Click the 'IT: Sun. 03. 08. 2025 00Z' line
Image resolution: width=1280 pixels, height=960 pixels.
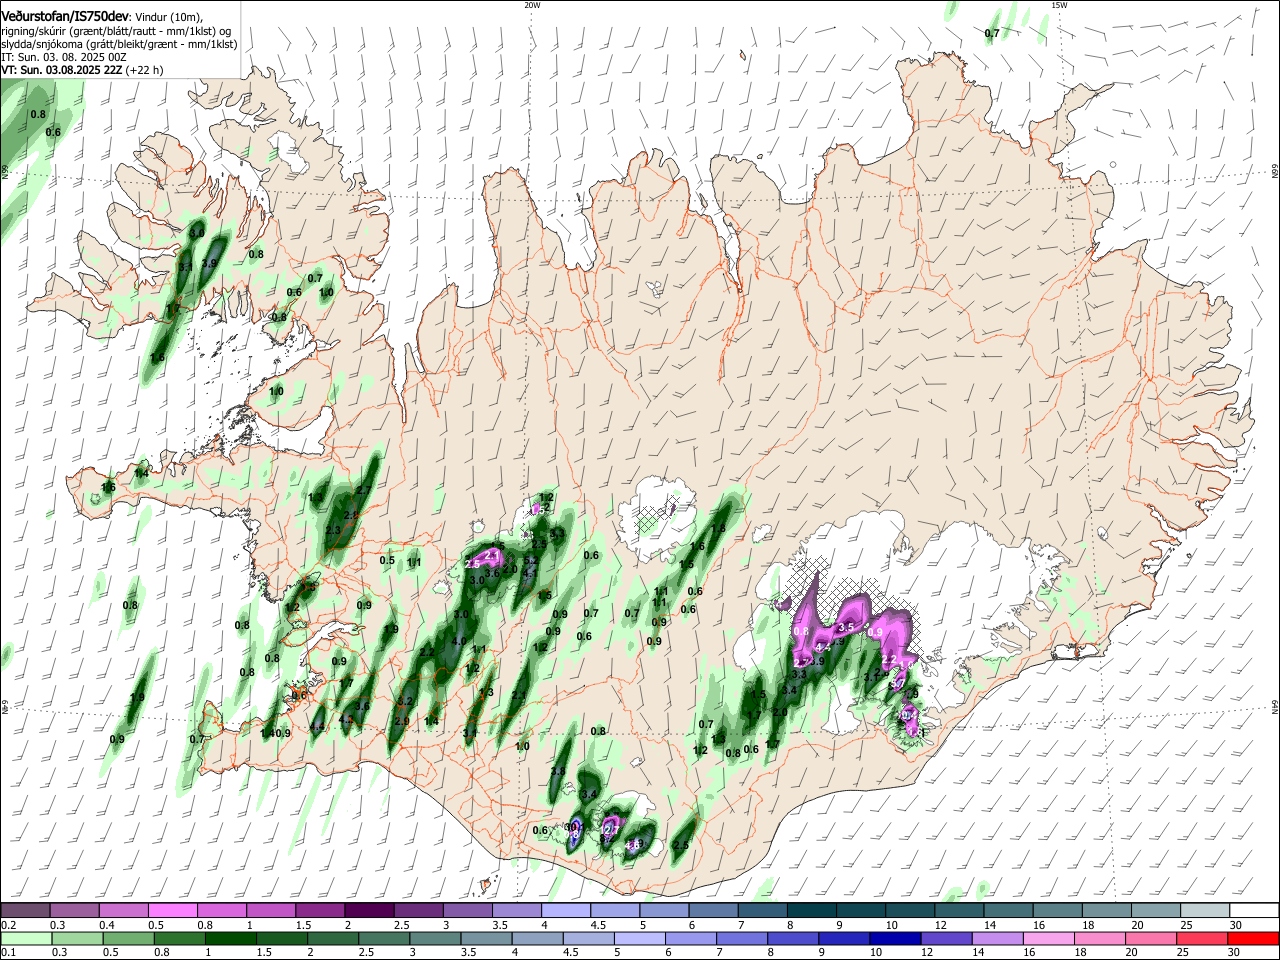pyautogui.click(x=64, y=57)
